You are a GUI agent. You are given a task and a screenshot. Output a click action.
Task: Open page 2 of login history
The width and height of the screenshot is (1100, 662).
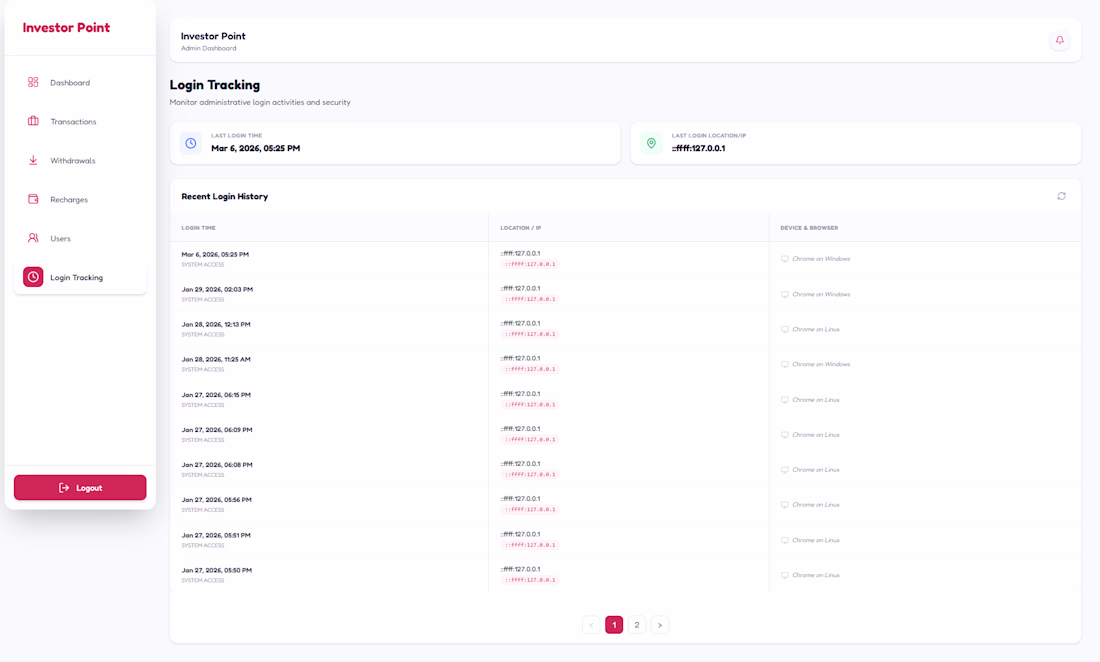[637, 625]
